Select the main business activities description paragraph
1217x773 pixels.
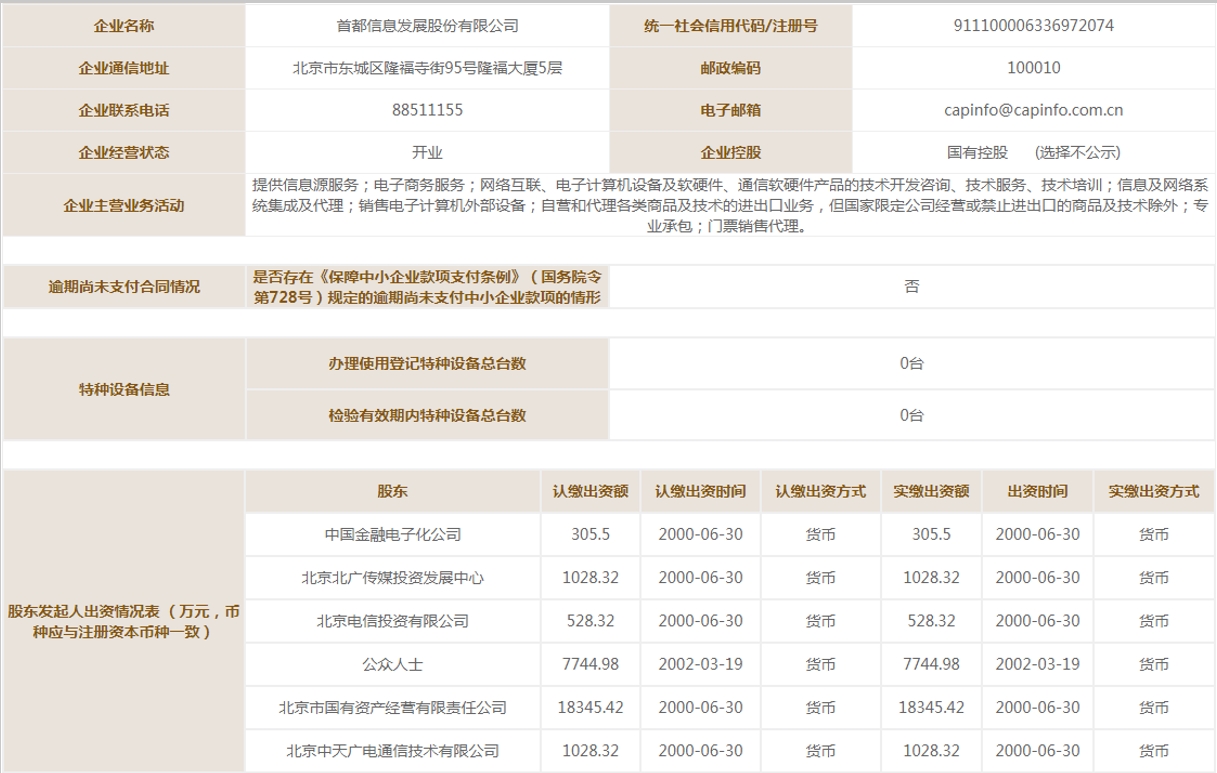coord(730,206)
